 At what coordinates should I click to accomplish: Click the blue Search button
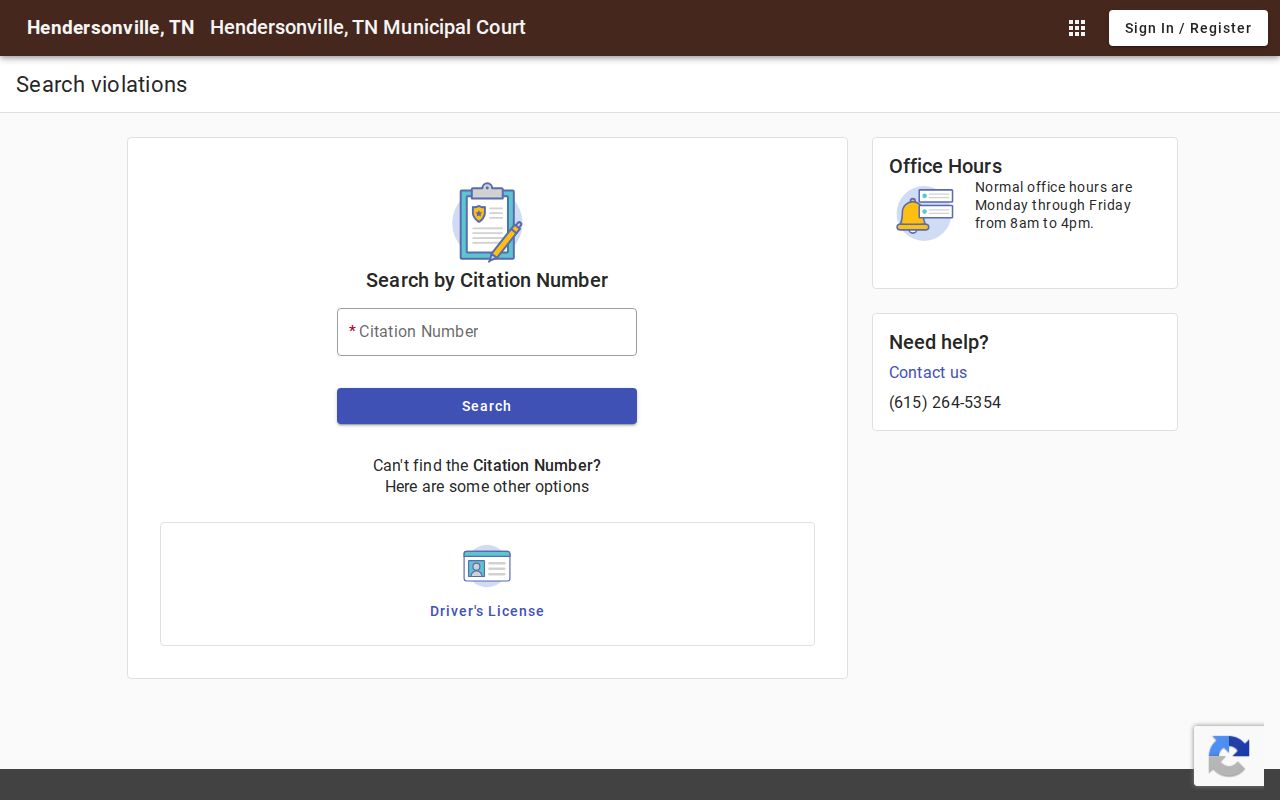tap(487, 406)
